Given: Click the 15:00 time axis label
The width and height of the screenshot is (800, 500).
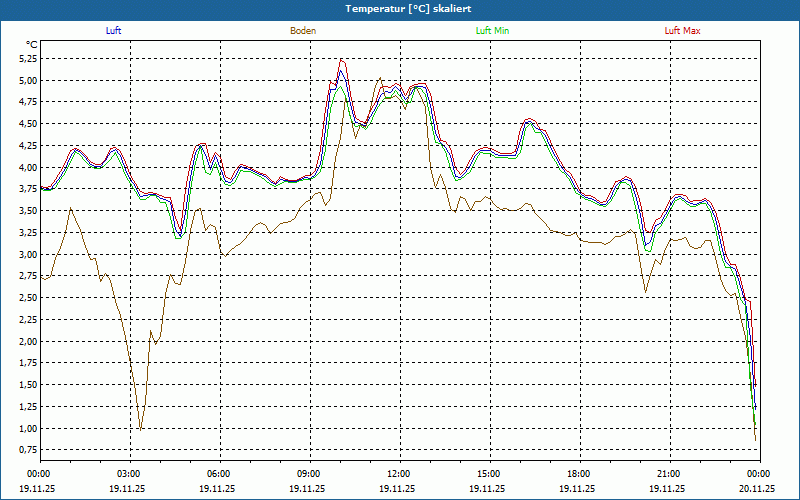Looking at the screenshot, I should [x=488, y=474].
